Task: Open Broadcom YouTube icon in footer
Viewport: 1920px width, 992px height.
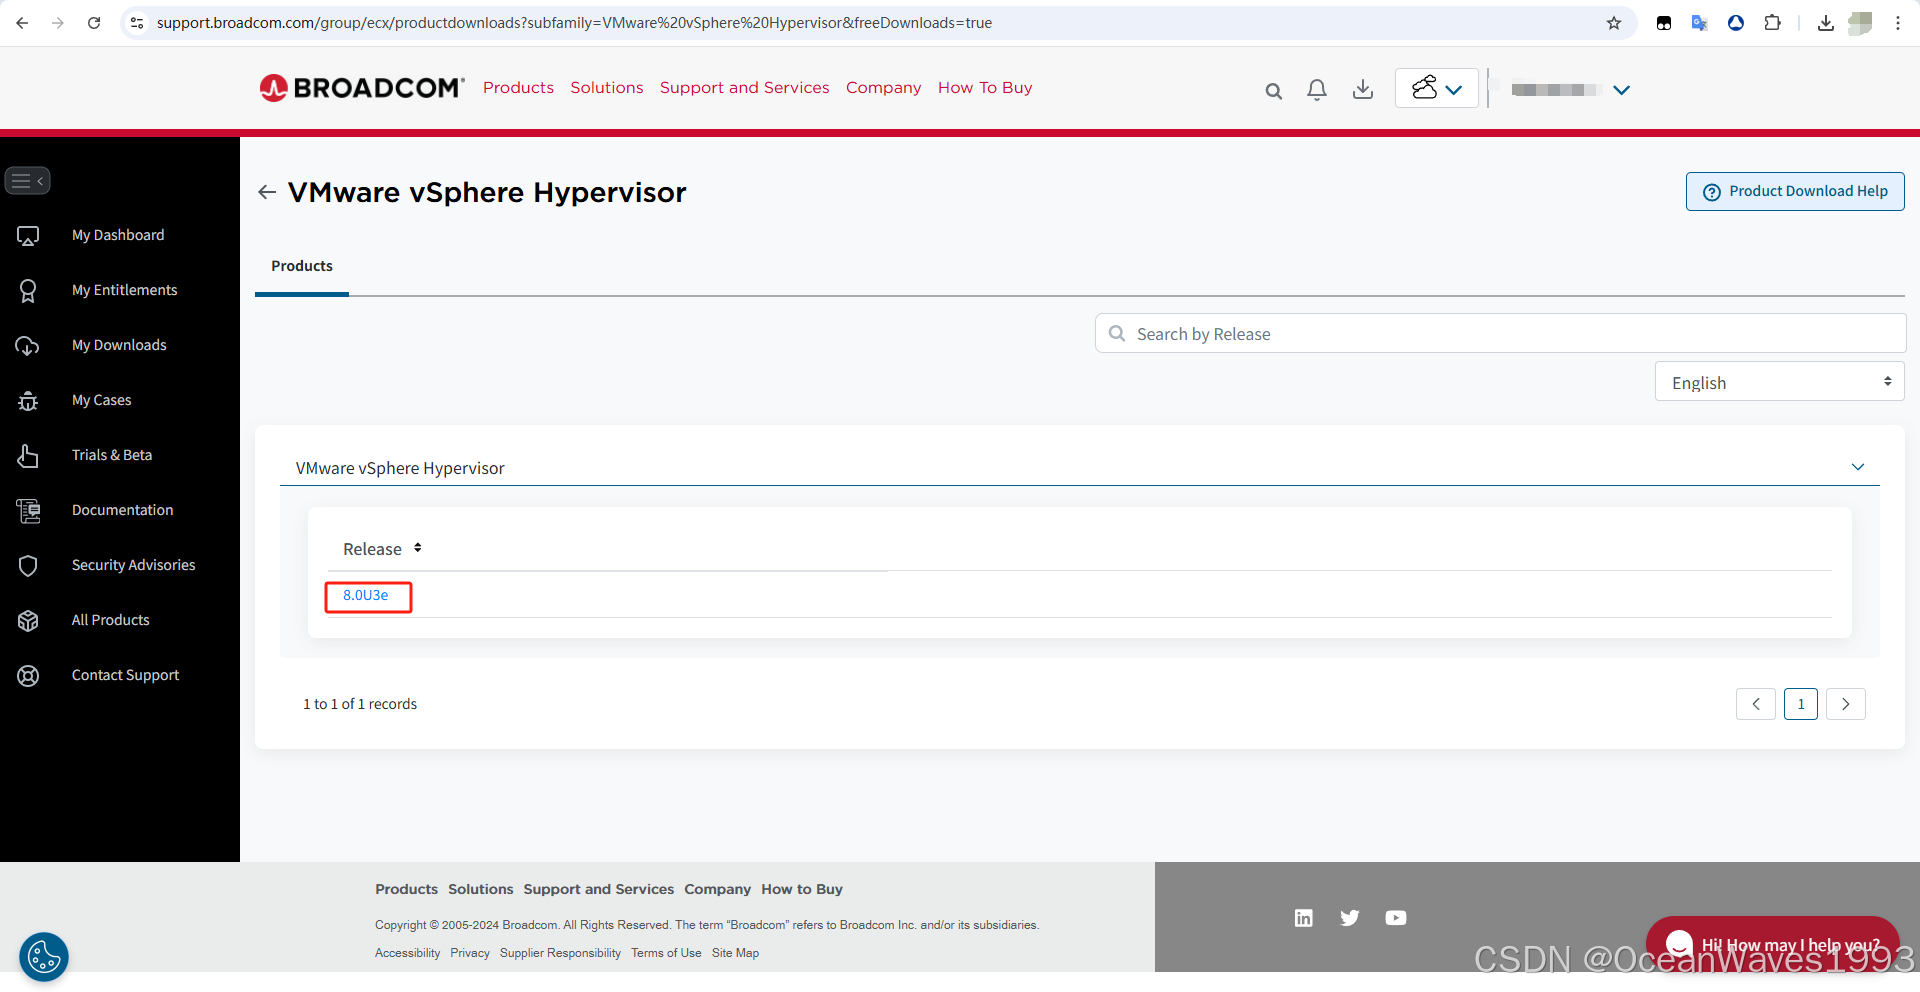Action: coord(1396,918)
